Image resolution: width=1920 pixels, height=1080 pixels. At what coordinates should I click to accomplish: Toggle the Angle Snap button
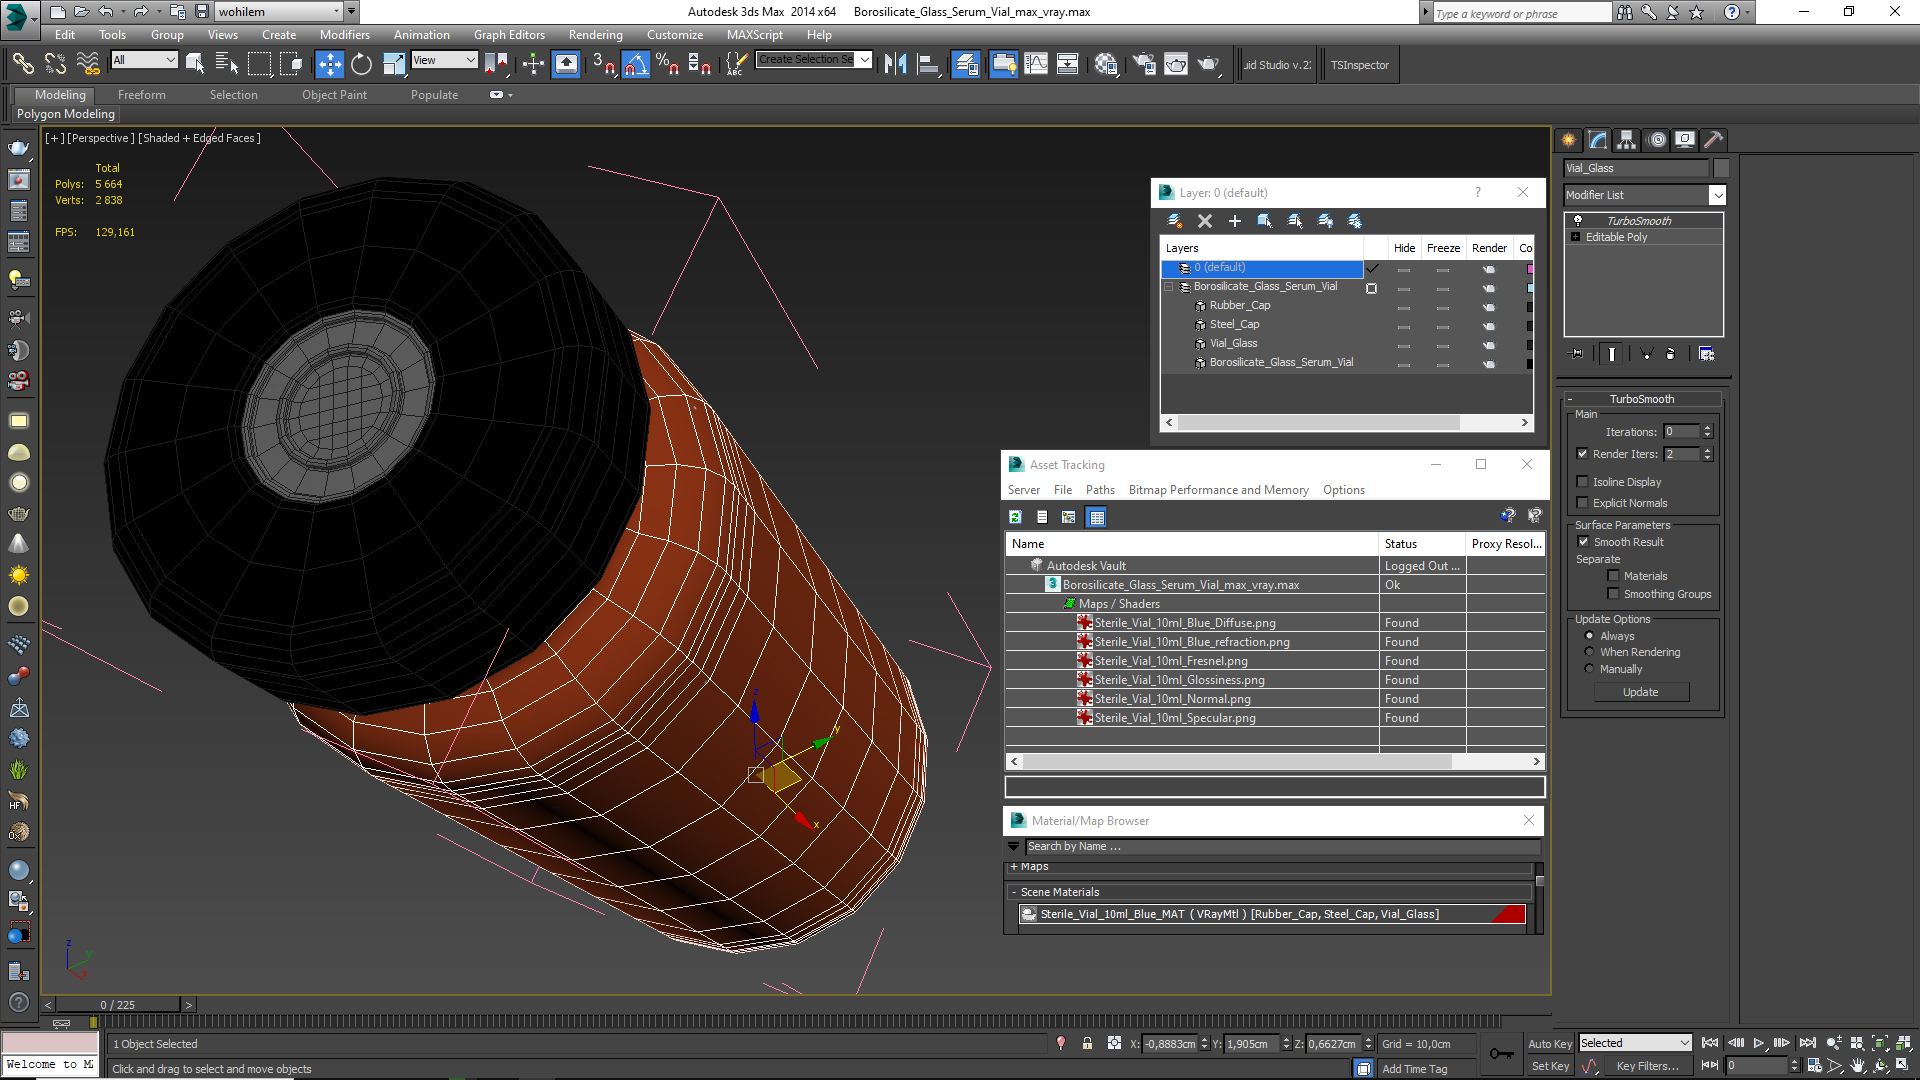[x=636, y=64]
